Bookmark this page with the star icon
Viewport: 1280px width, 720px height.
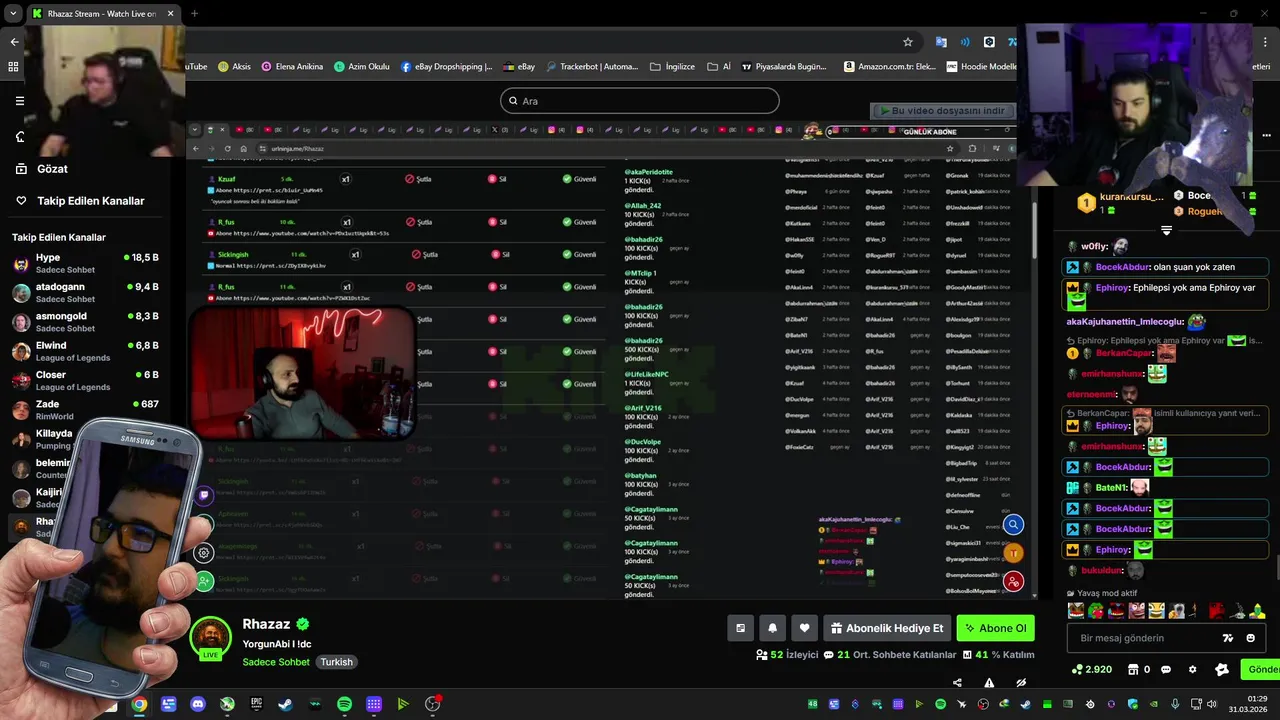(908, 42)
